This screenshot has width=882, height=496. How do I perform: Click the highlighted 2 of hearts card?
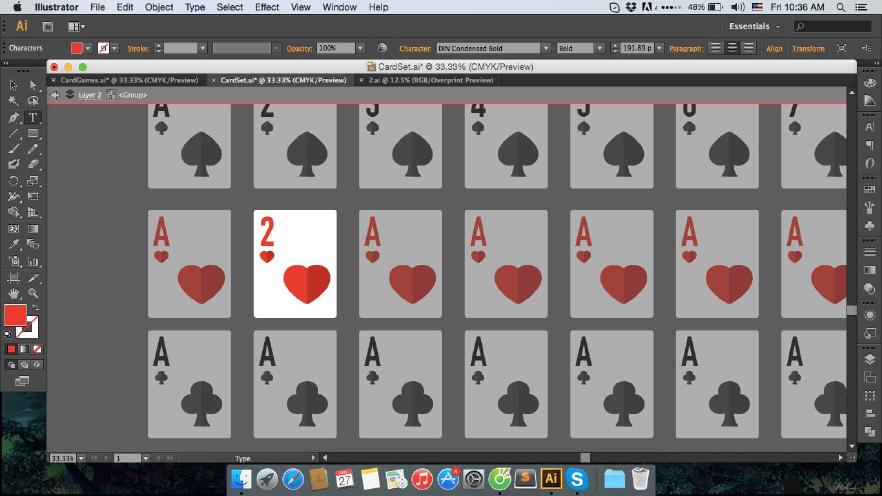(x=295, y=264)
